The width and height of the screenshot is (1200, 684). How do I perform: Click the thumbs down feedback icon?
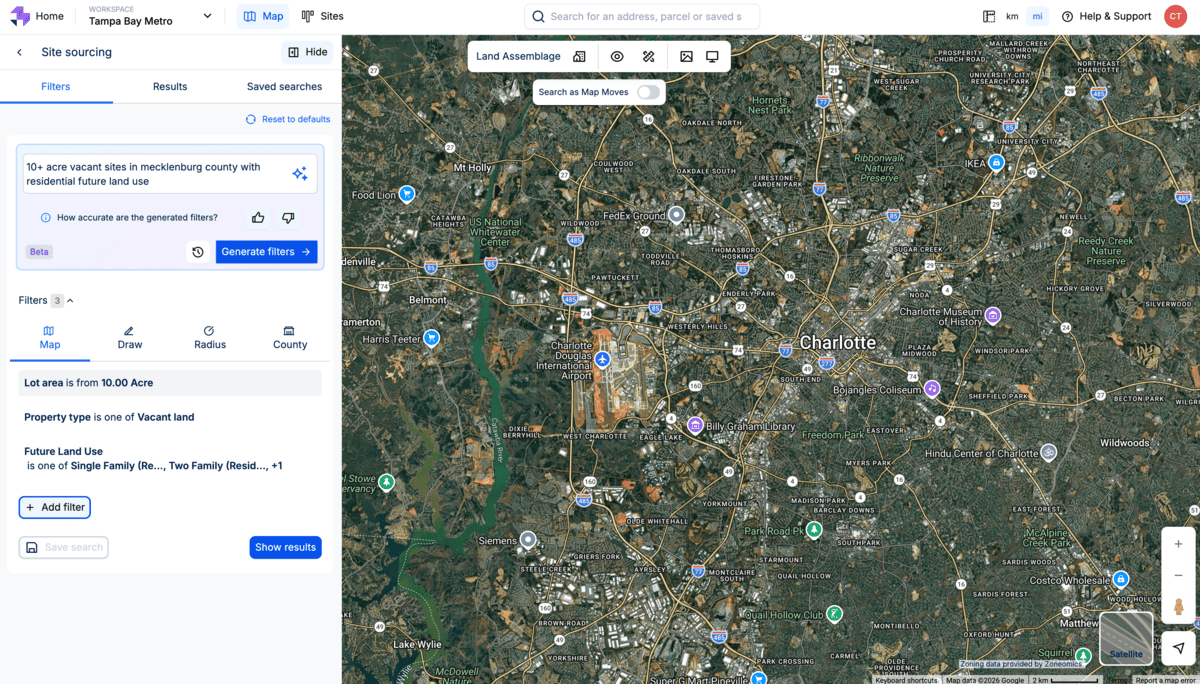288,218
